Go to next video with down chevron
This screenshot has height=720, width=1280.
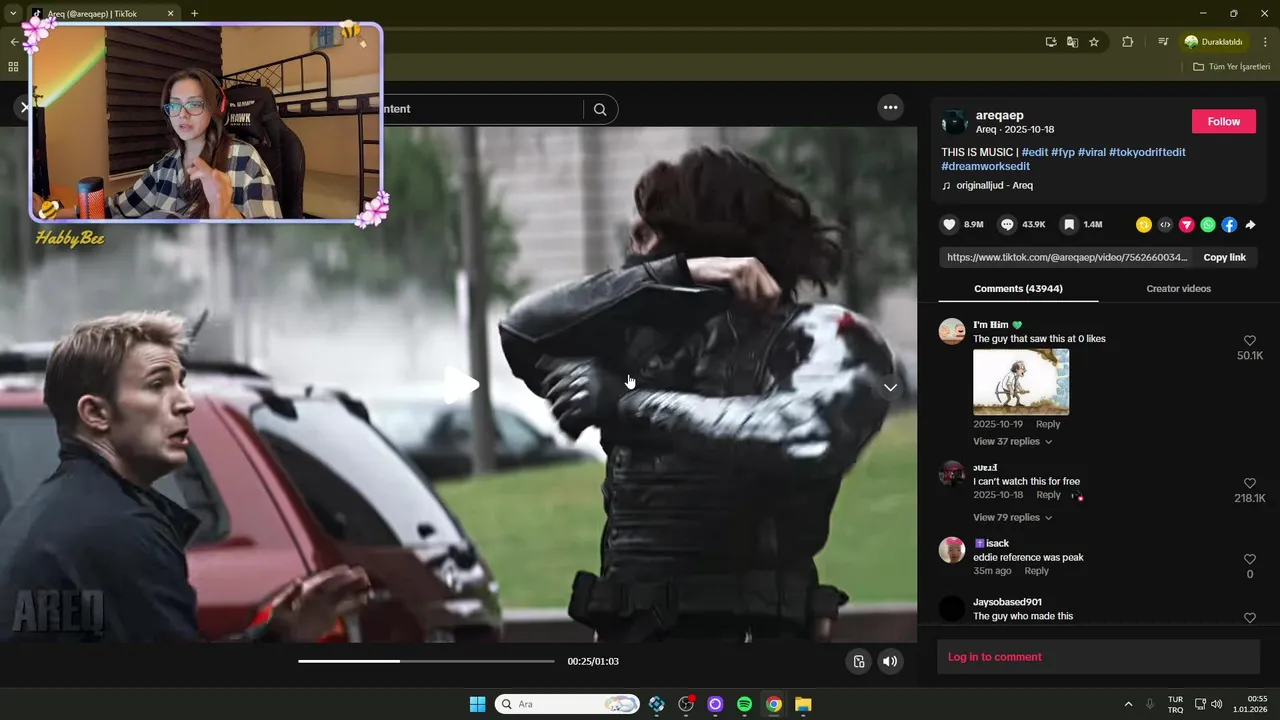coord(890,387)
